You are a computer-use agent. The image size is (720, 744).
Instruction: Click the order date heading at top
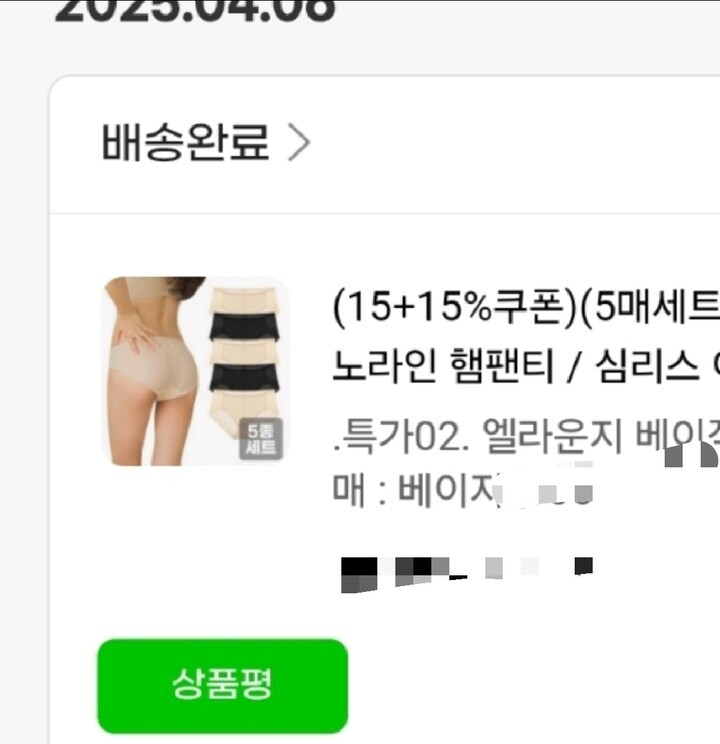point(195,10)
